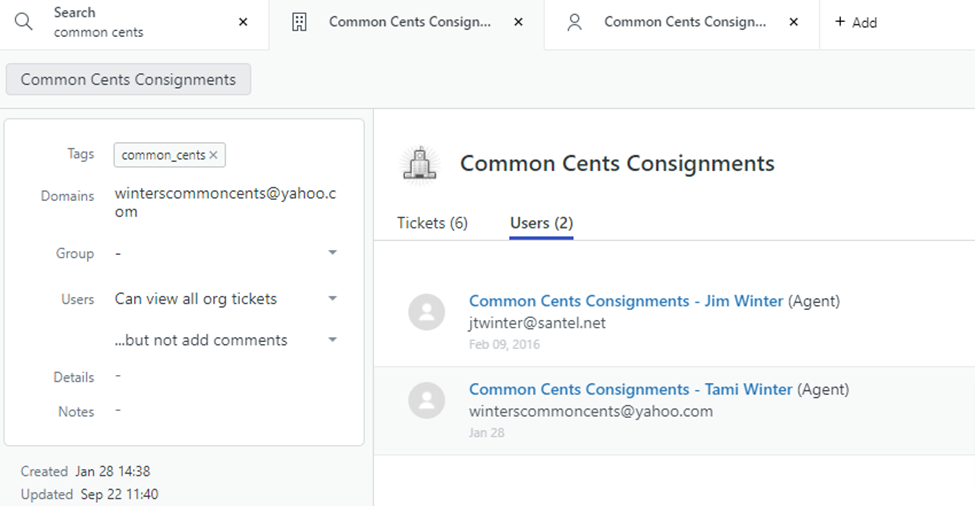Open the Jim Winter user link
The height and width of the screenshot is (506, 975).
[626, 301]
